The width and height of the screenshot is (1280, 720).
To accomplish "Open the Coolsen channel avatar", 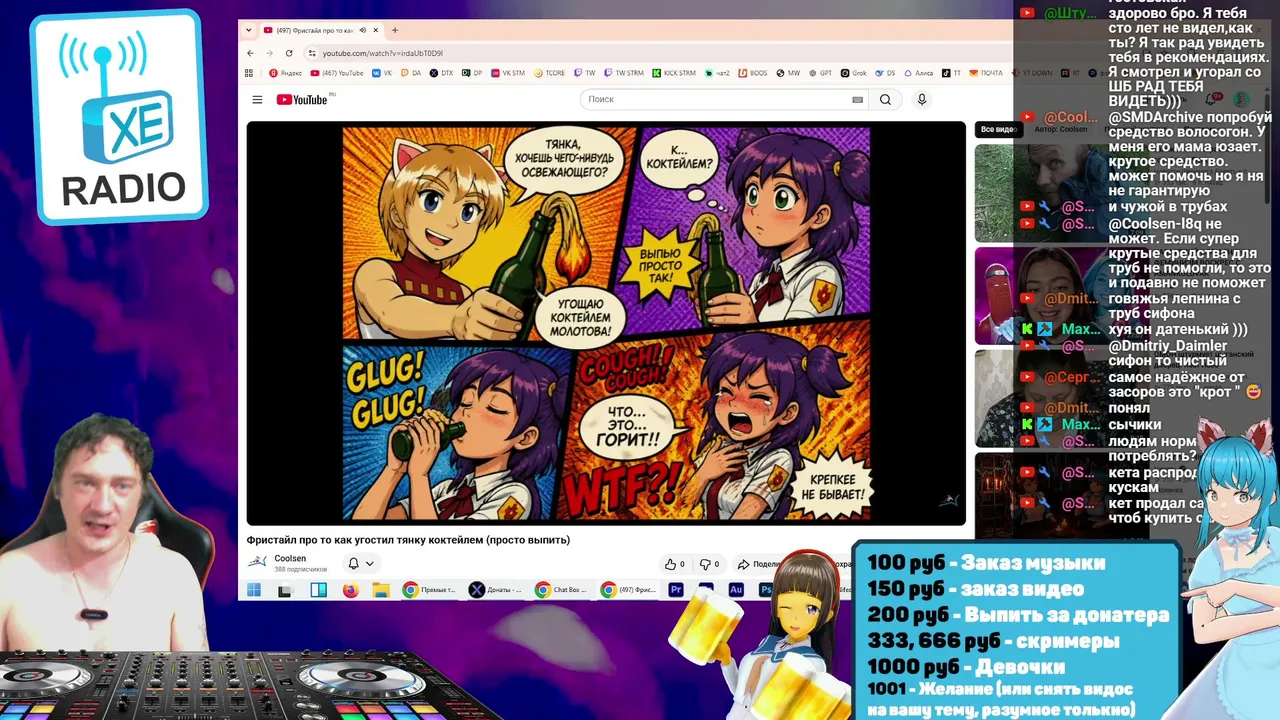I will (x=257, y=562).
